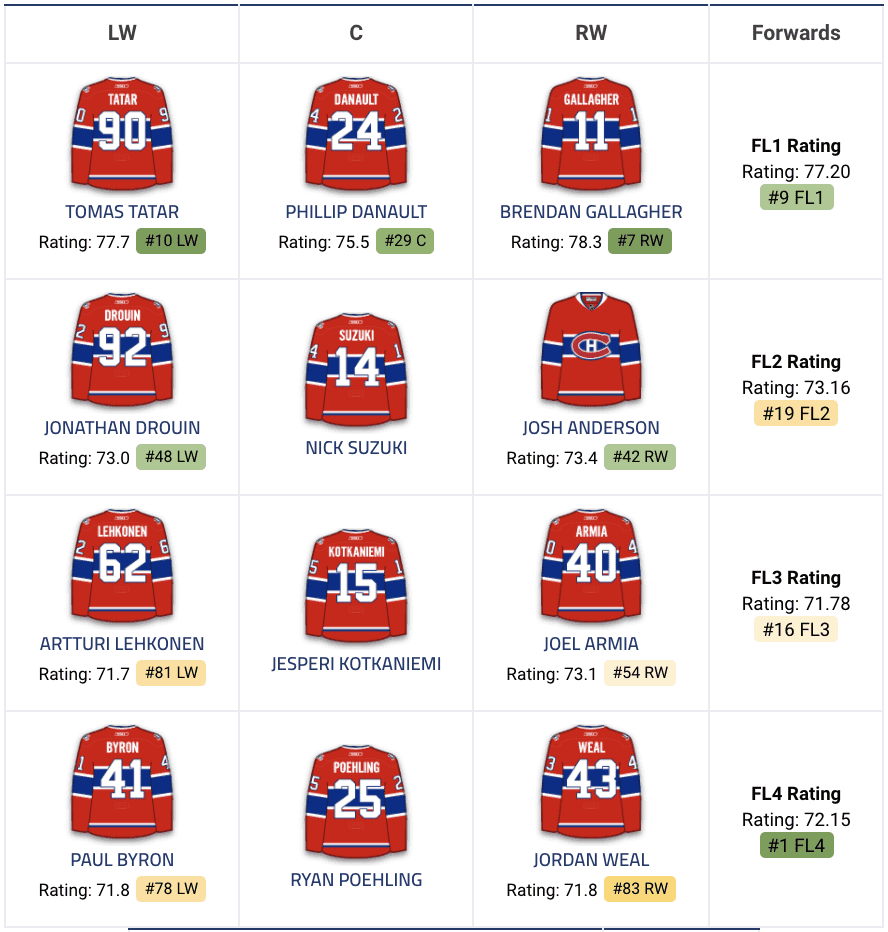Image resolution: width=888 pixels, height=932 pixels.
Task: Select Jesperi Kotkaniemi's number 15 jersey
Action: pyautogui.click(x=356, y=587)
